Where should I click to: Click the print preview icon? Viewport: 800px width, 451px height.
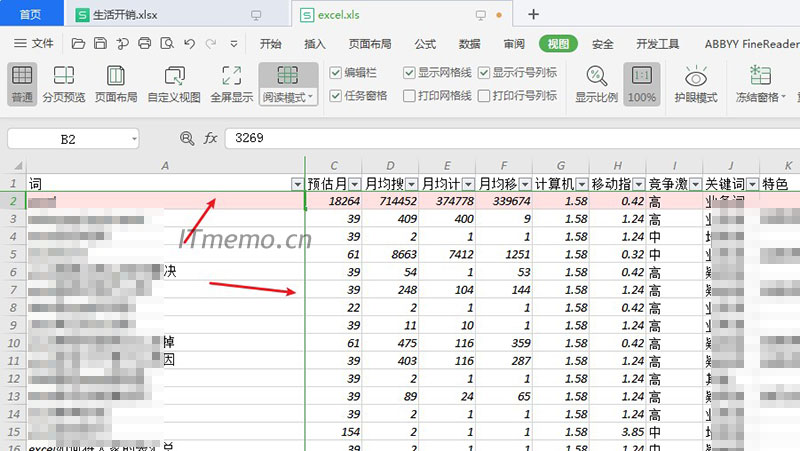click(x=167, y=43)
